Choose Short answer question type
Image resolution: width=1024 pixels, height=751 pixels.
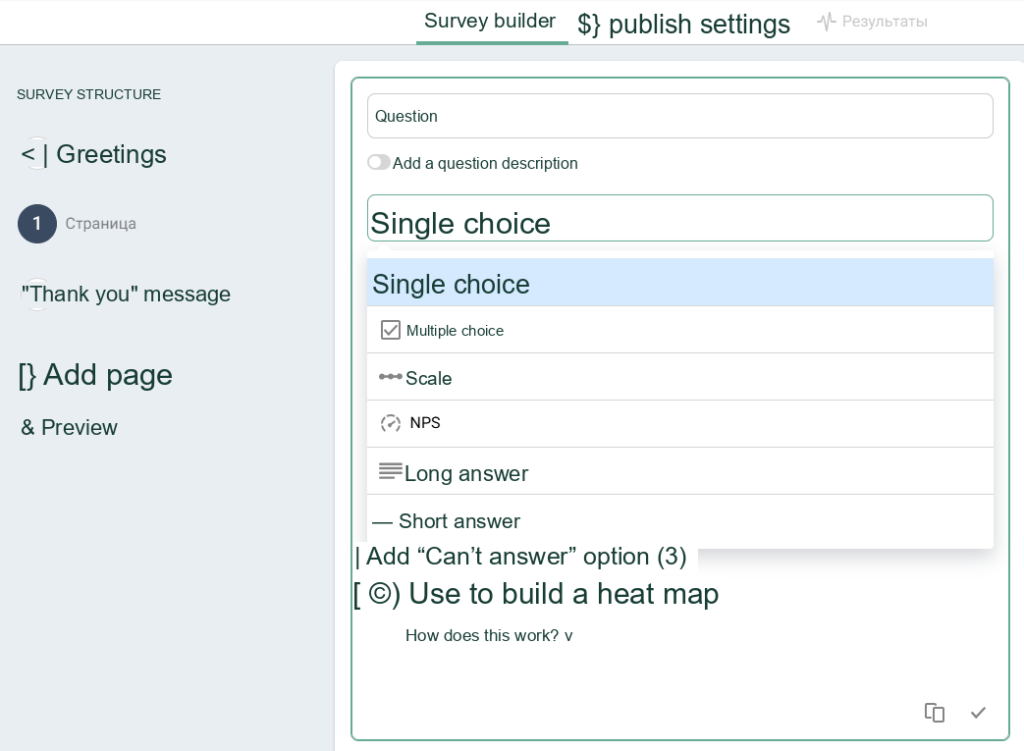(x=680, y=521)
